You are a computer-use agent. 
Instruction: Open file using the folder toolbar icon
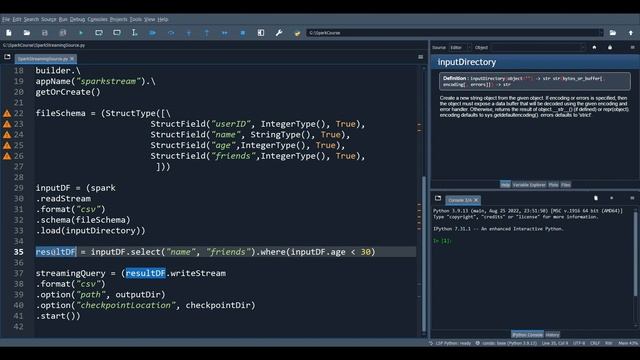27,33
